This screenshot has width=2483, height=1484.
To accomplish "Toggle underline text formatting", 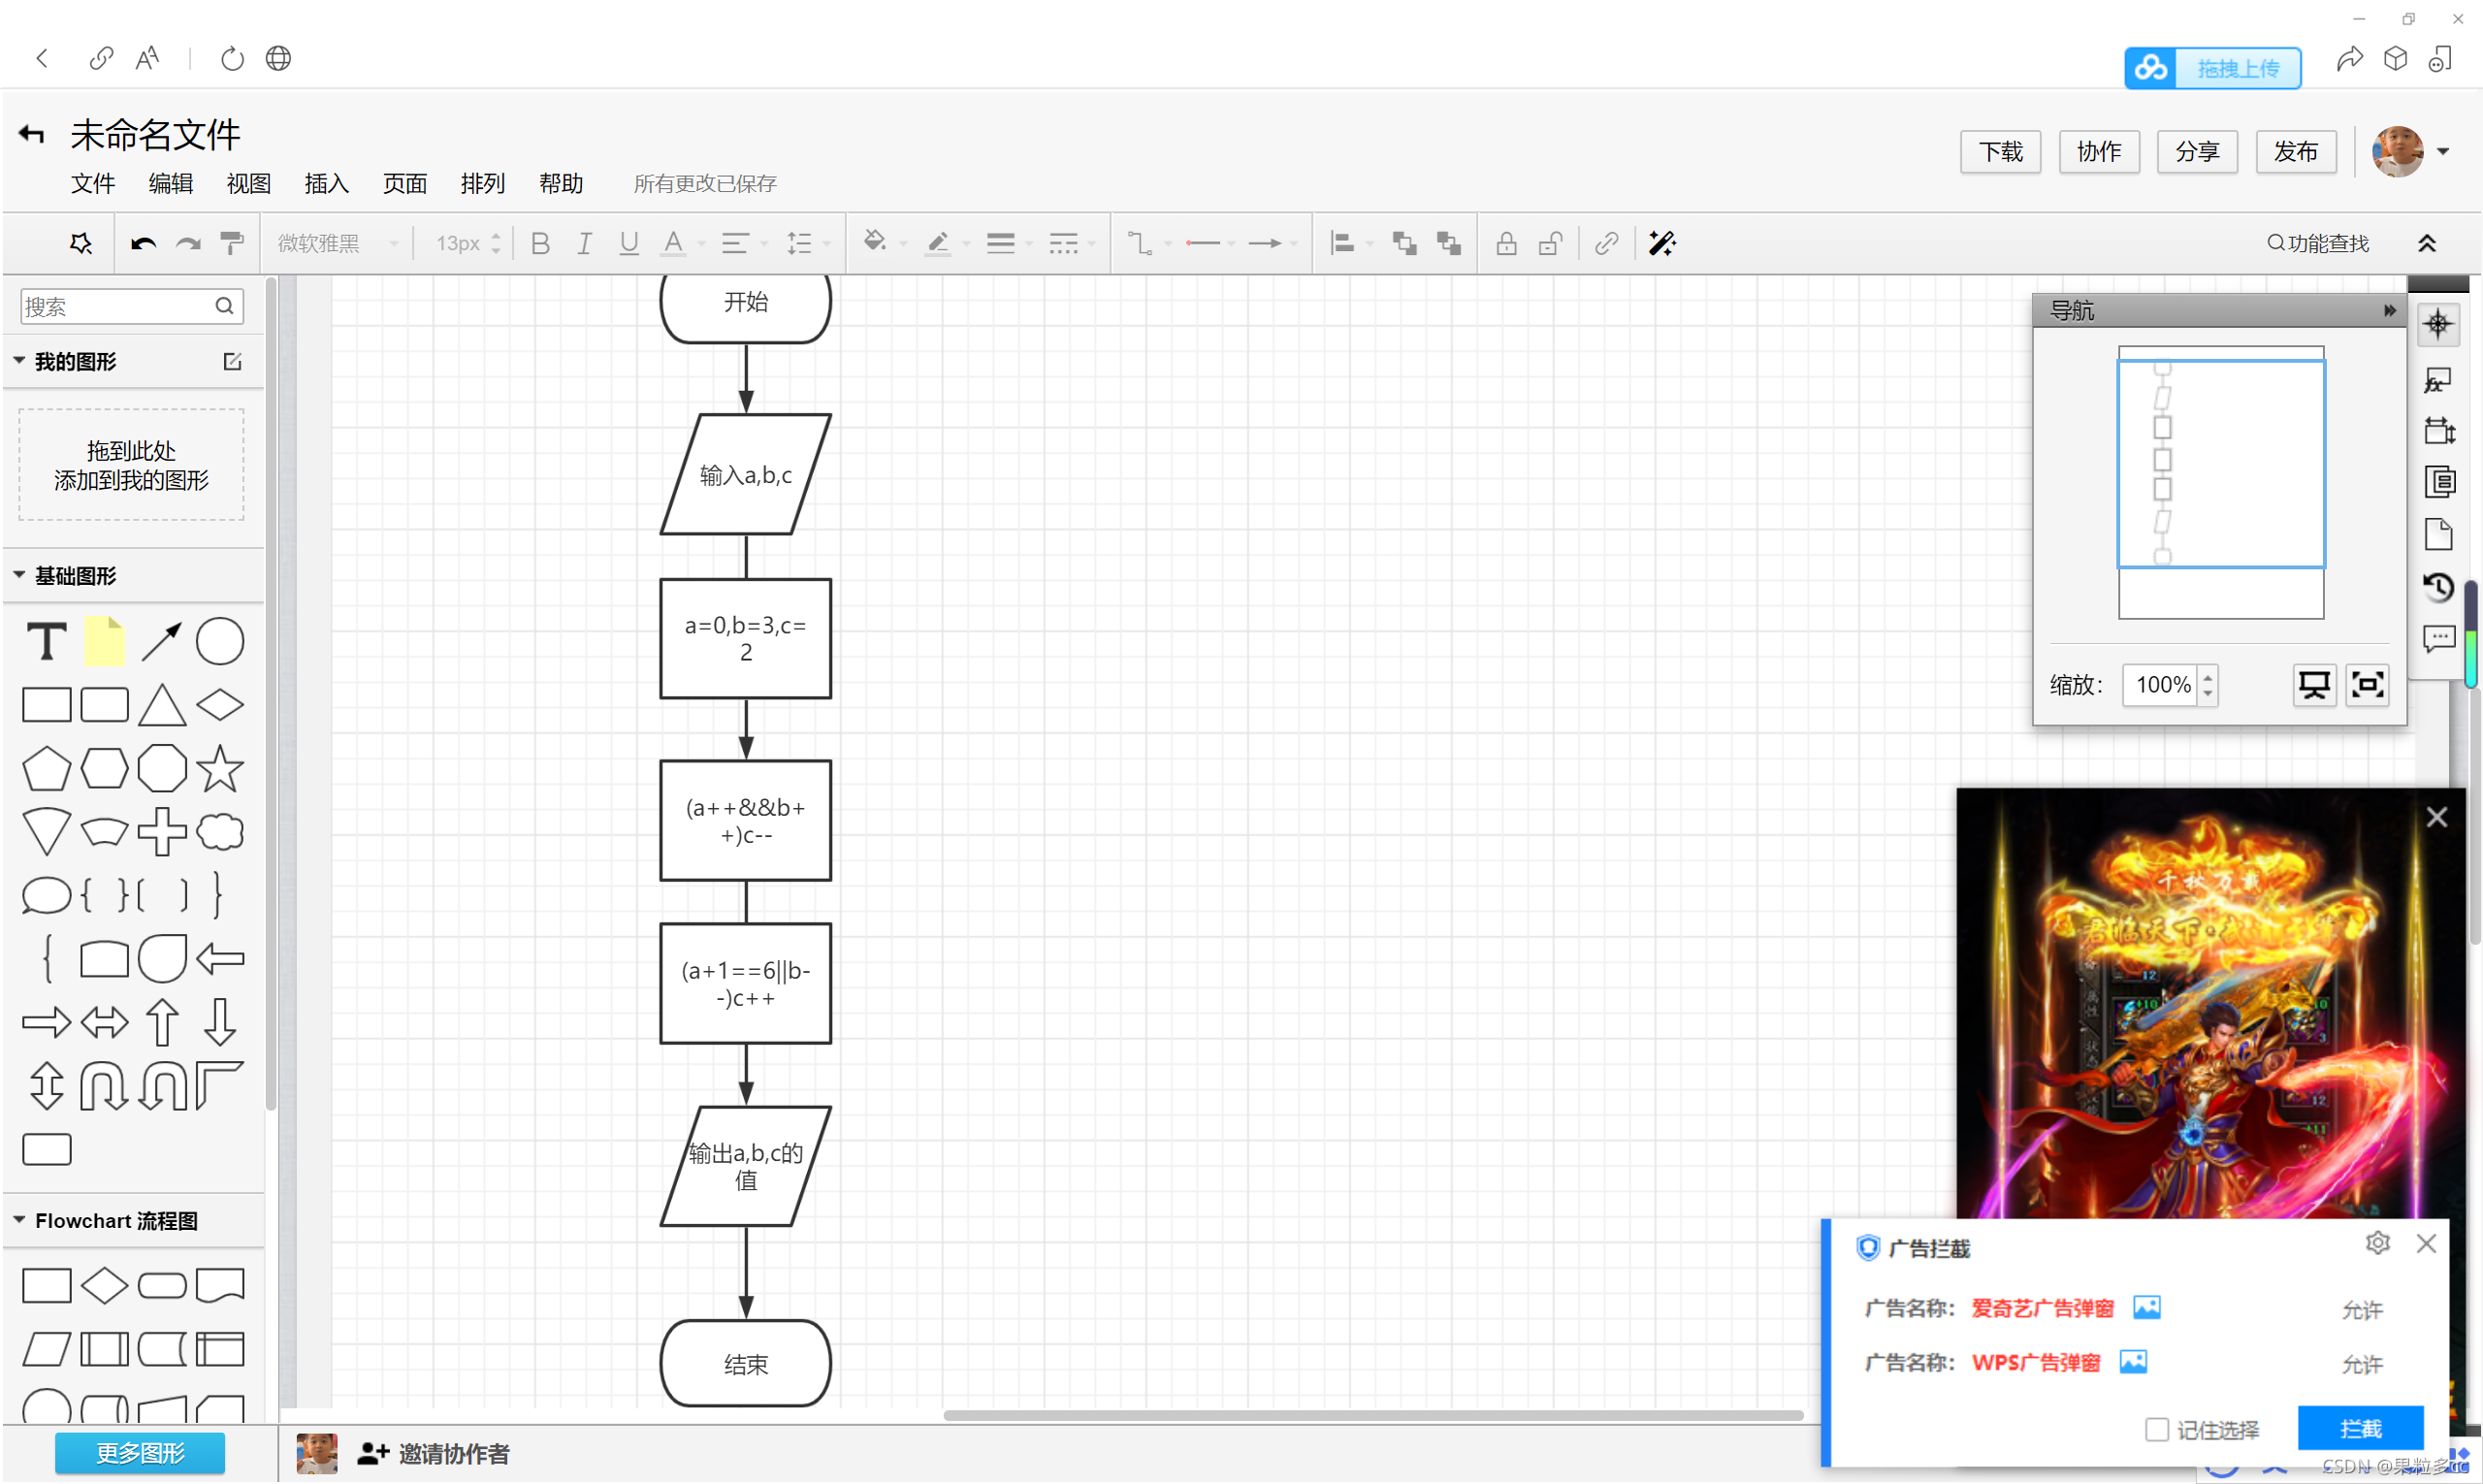I will pos(628,243).
